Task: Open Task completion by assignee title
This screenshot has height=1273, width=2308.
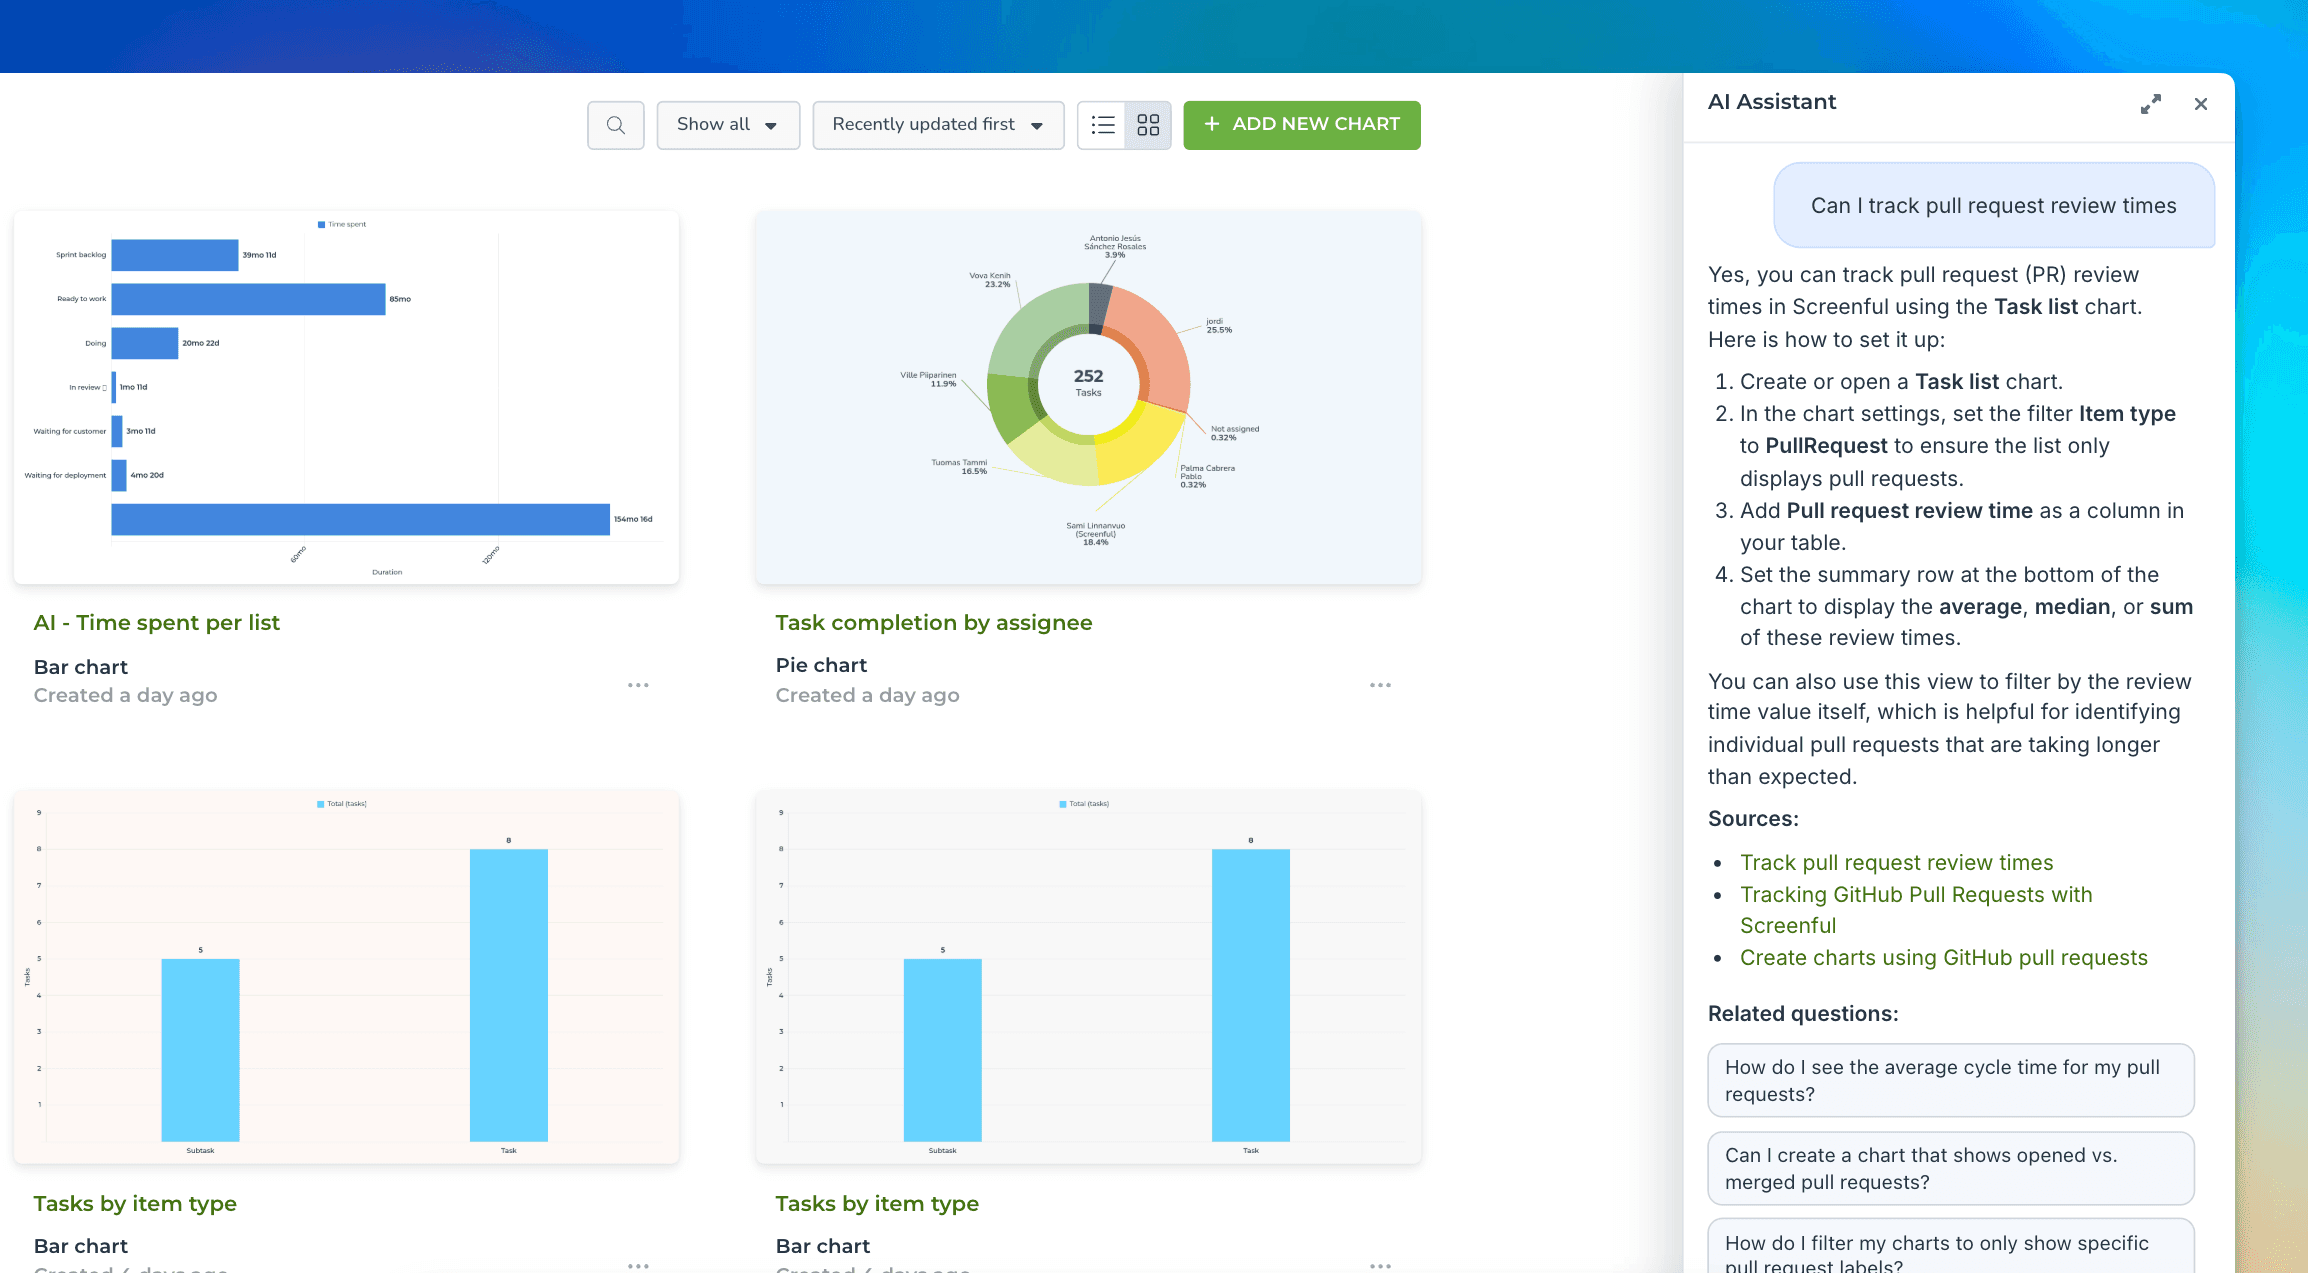Action: pos(933,622)
